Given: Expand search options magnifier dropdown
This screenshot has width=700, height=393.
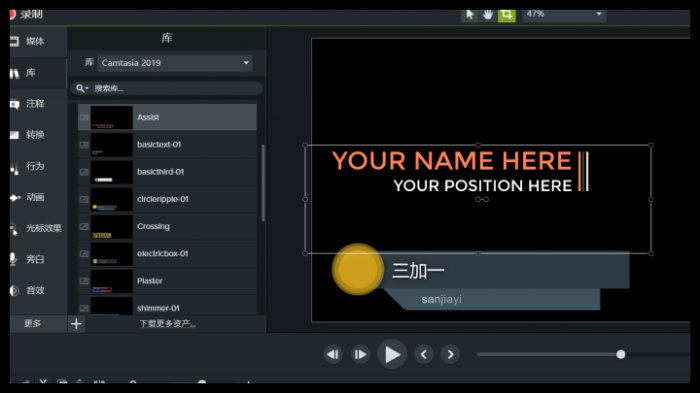Looking at the screenshot, I should click(x=82, y=88).
